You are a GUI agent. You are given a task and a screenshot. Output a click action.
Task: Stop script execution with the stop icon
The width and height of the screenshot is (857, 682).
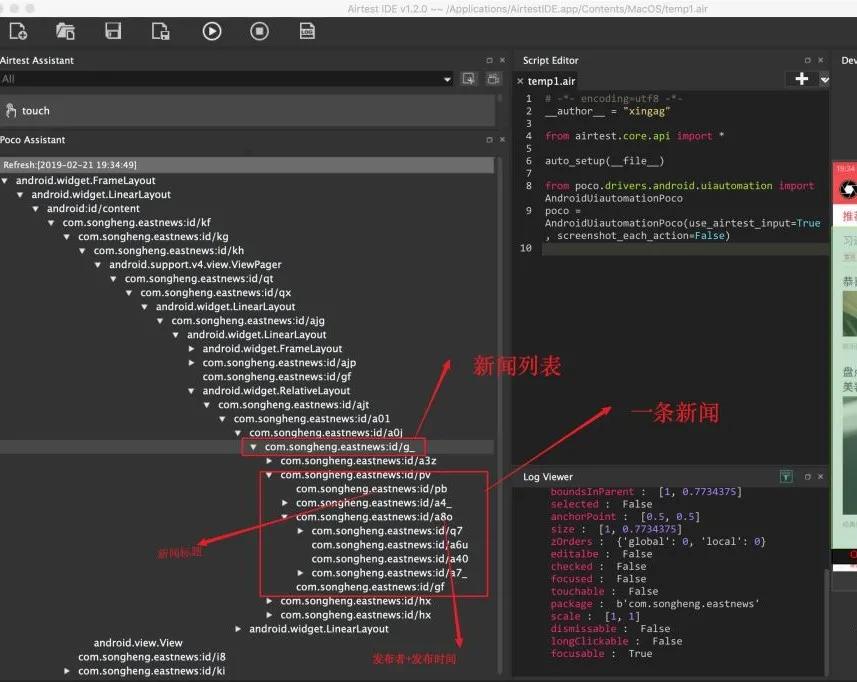pyautogui.click(x=259, y=31)
